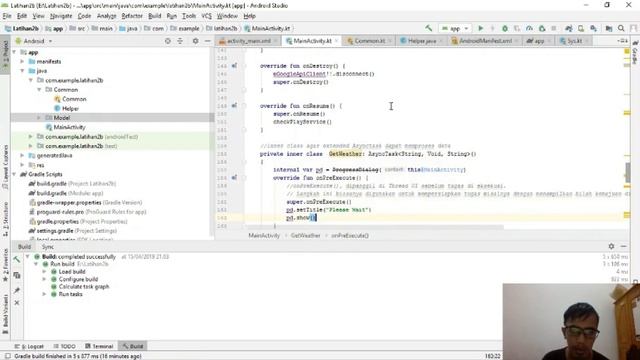Open the Logcat tool window
The image size is (640, 360).
(29, 346)
